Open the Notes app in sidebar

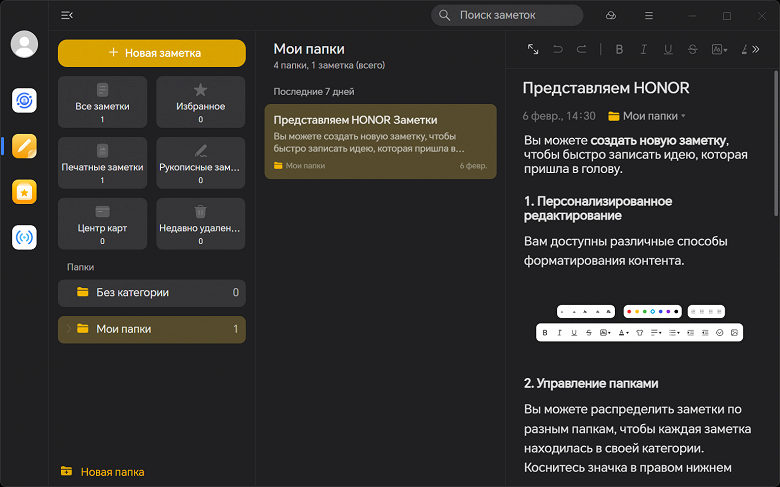pos(24,146)
